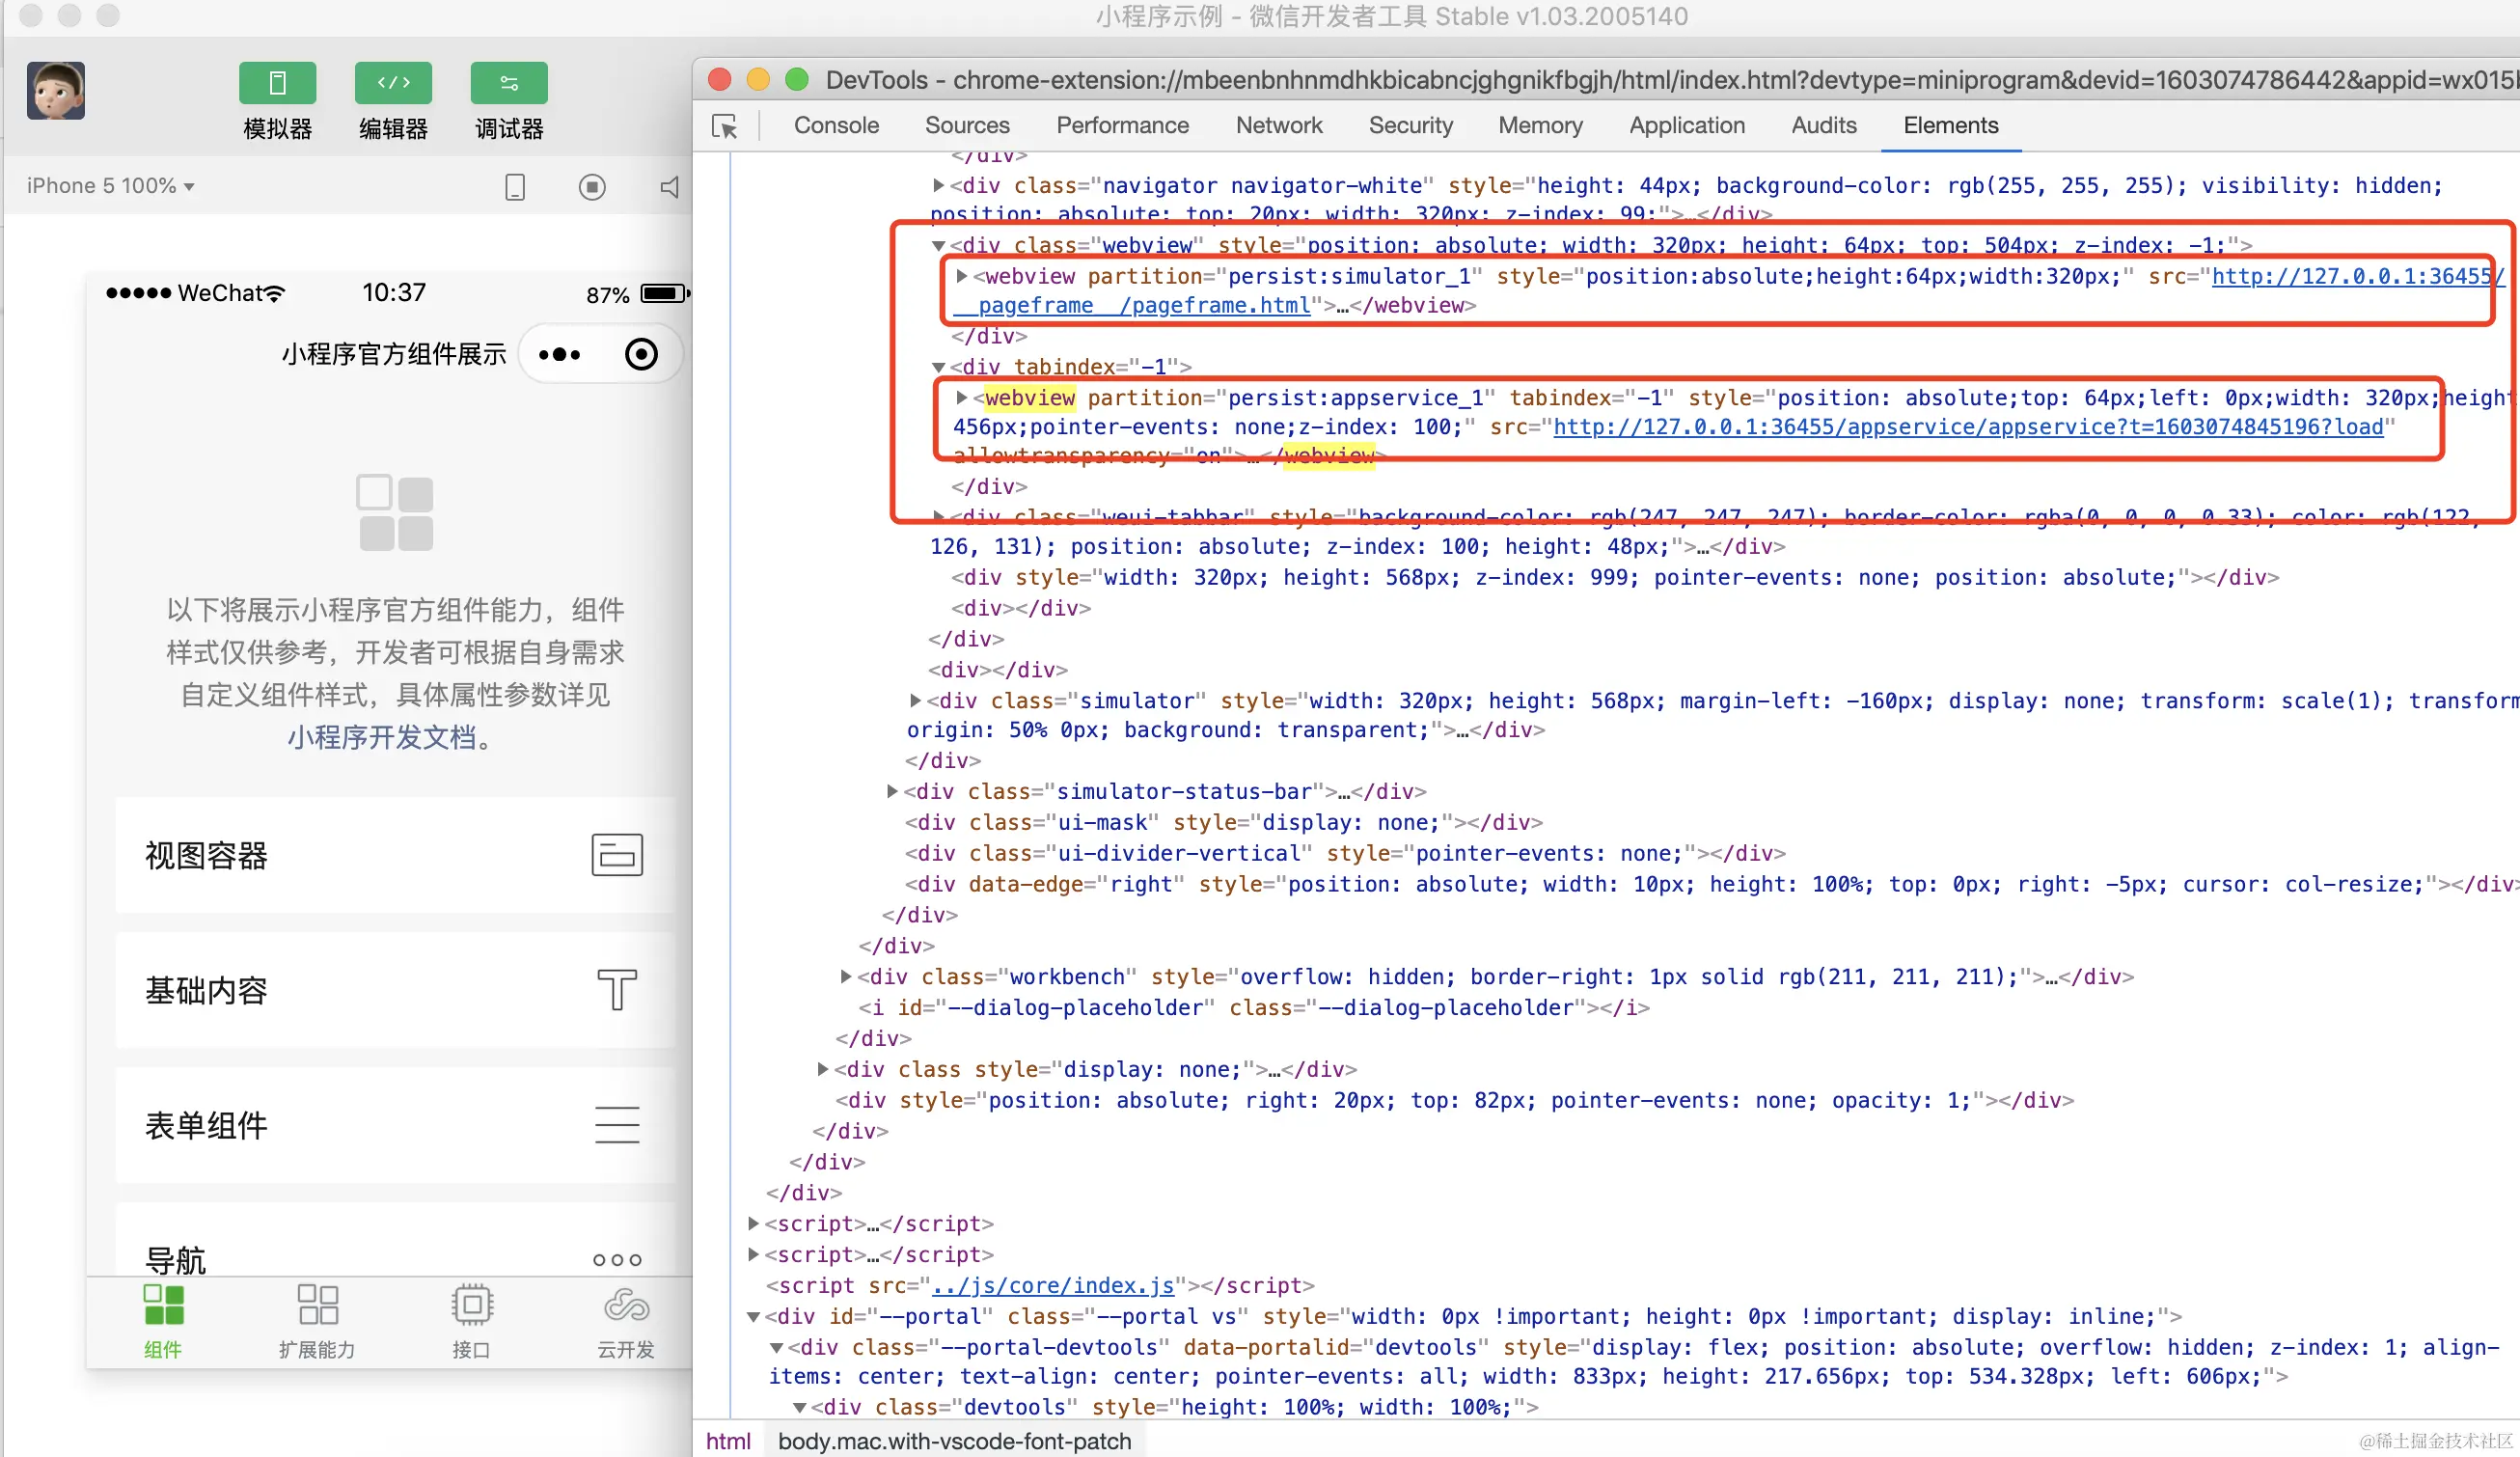Switch to the Console tab
Screen dimensions: 2520x1457
click(836, 126)
